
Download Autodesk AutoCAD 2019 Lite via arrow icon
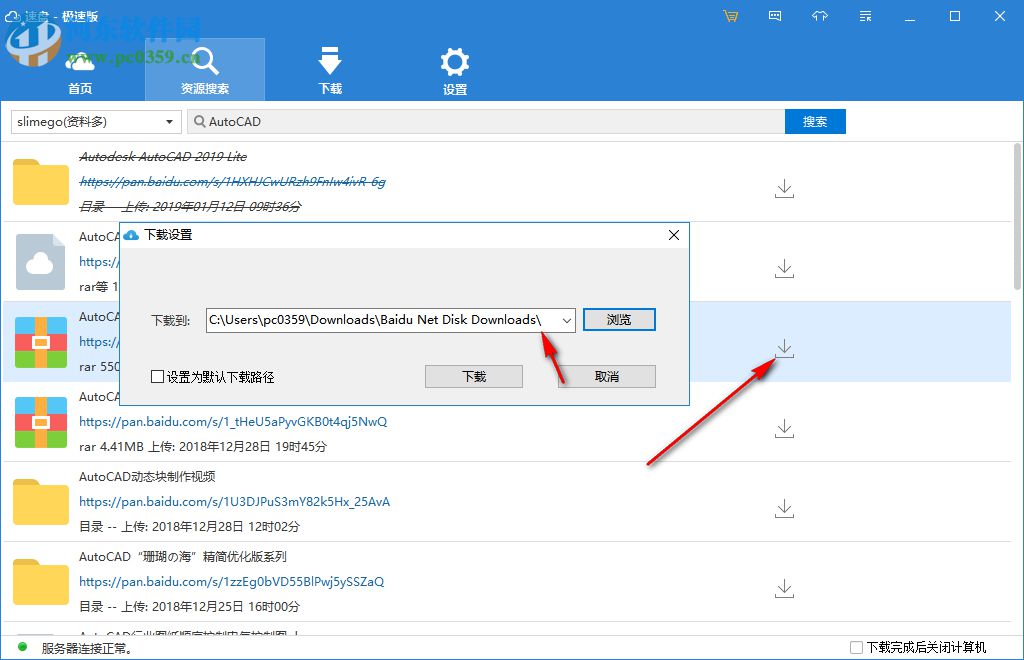click(784, 189)
